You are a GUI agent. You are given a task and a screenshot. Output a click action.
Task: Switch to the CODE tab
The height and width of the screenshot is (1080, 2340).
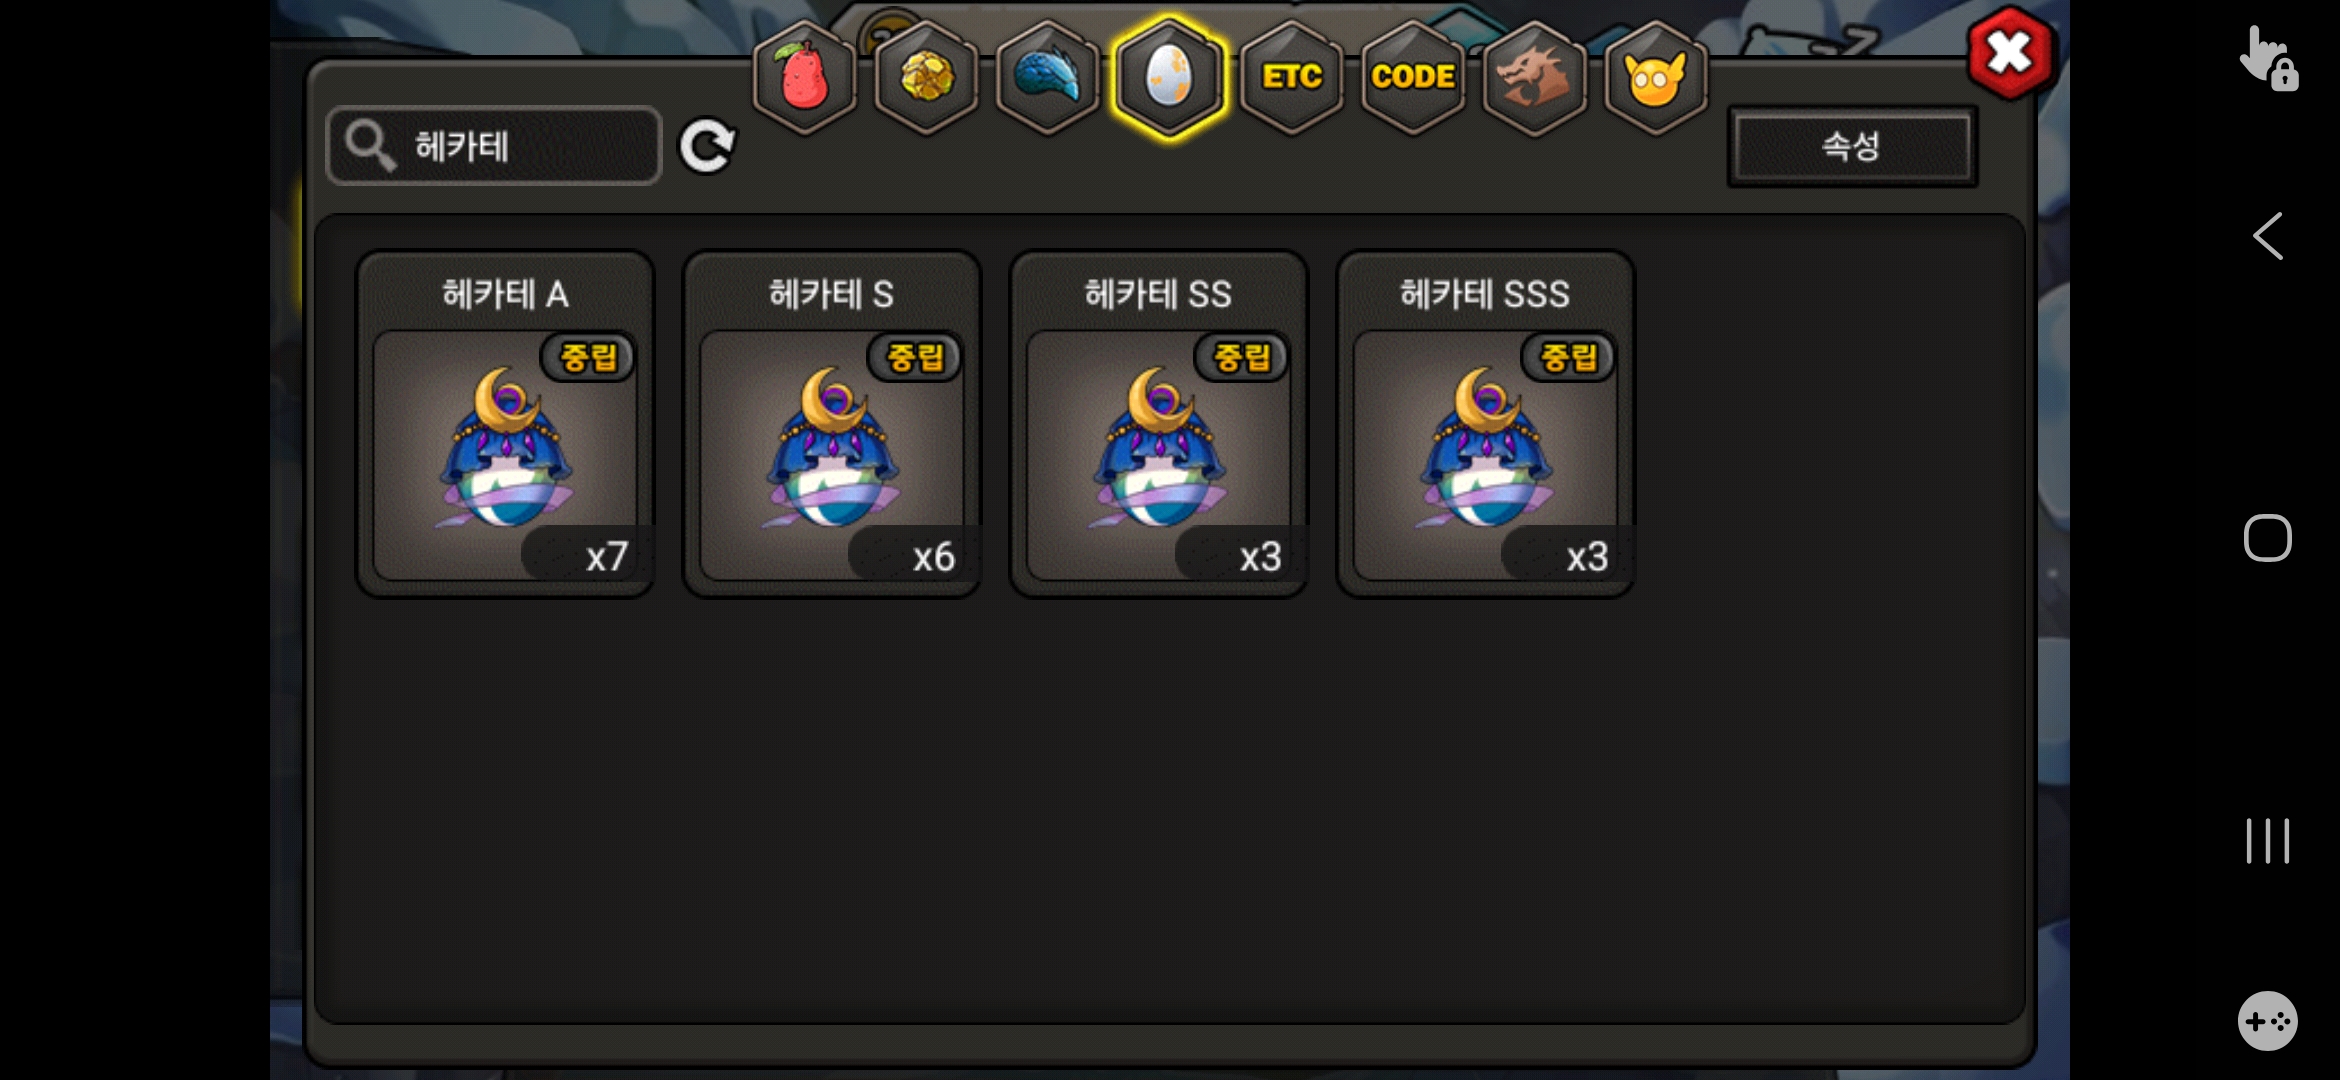1413,77
